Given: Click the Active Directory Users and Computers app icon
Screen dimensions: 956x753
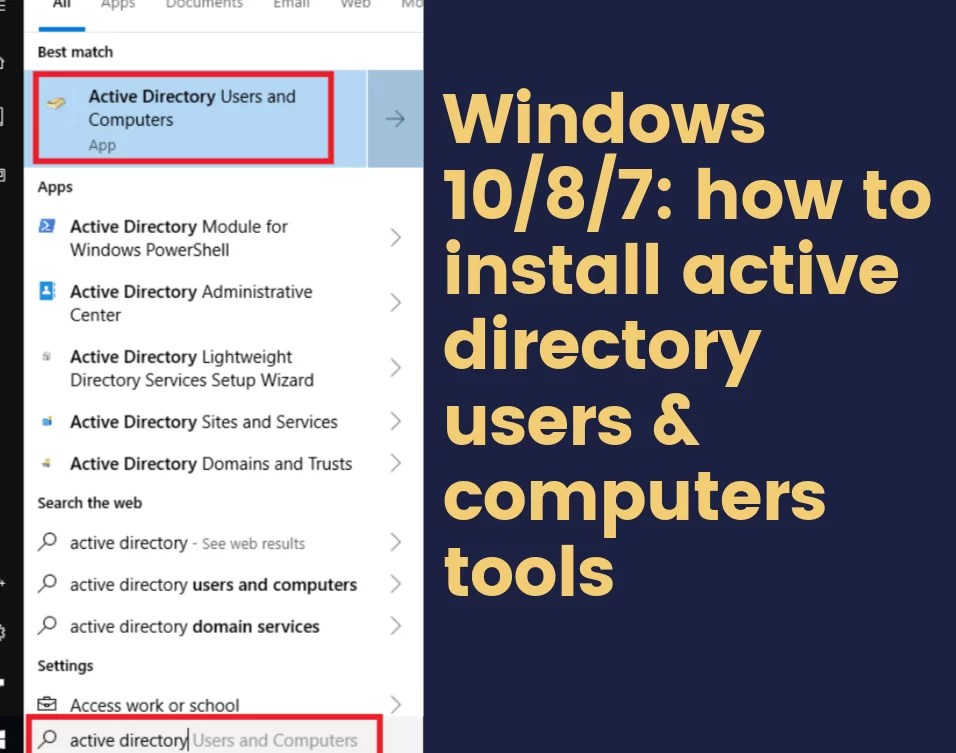Looking at the screenshot, I should click(56, 103).
